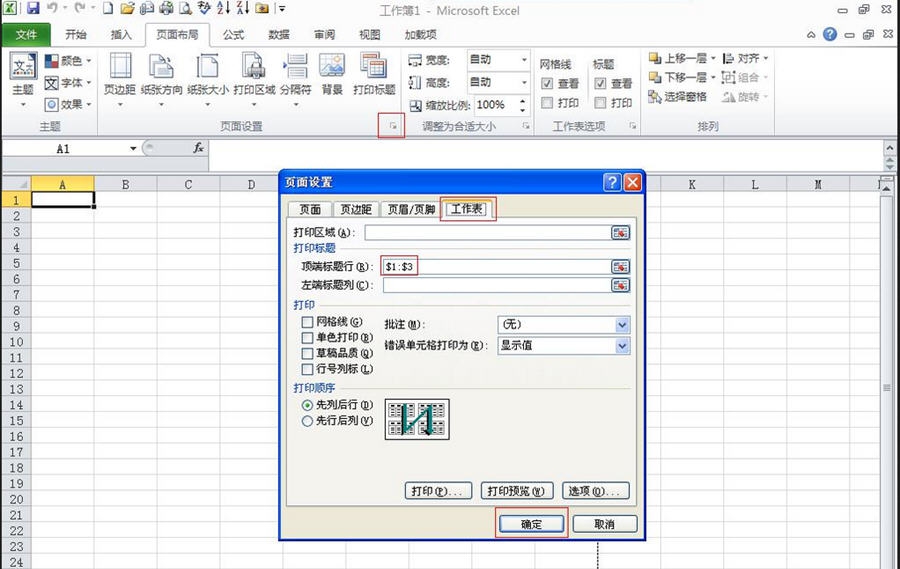Open the 文件 (File) tab
900x569 pixels.
(x=26, y=34)
